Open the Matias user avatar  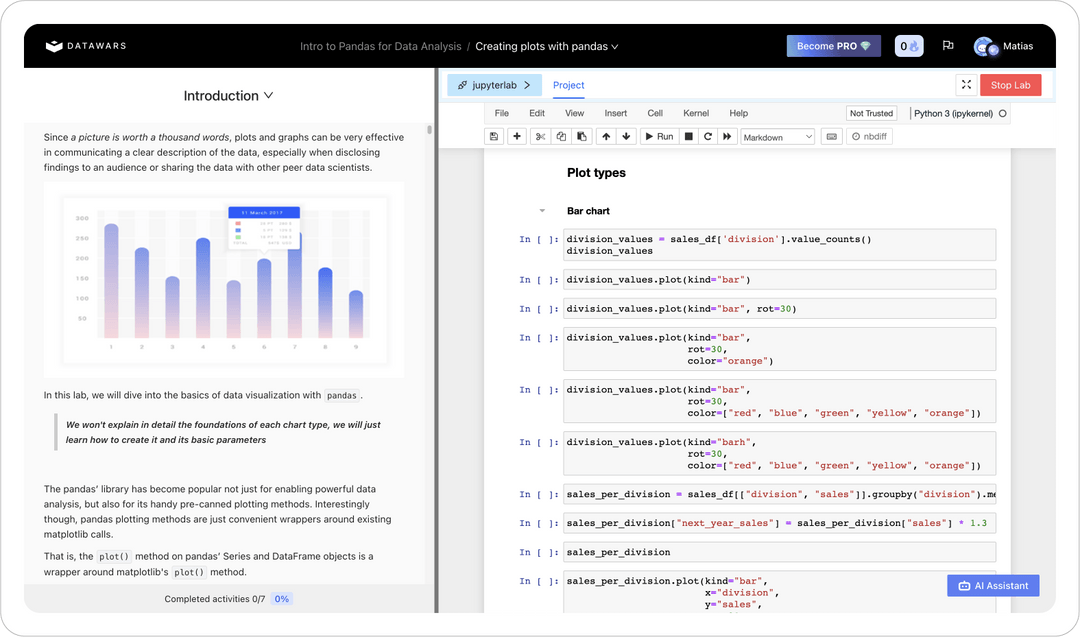[985, 46]
